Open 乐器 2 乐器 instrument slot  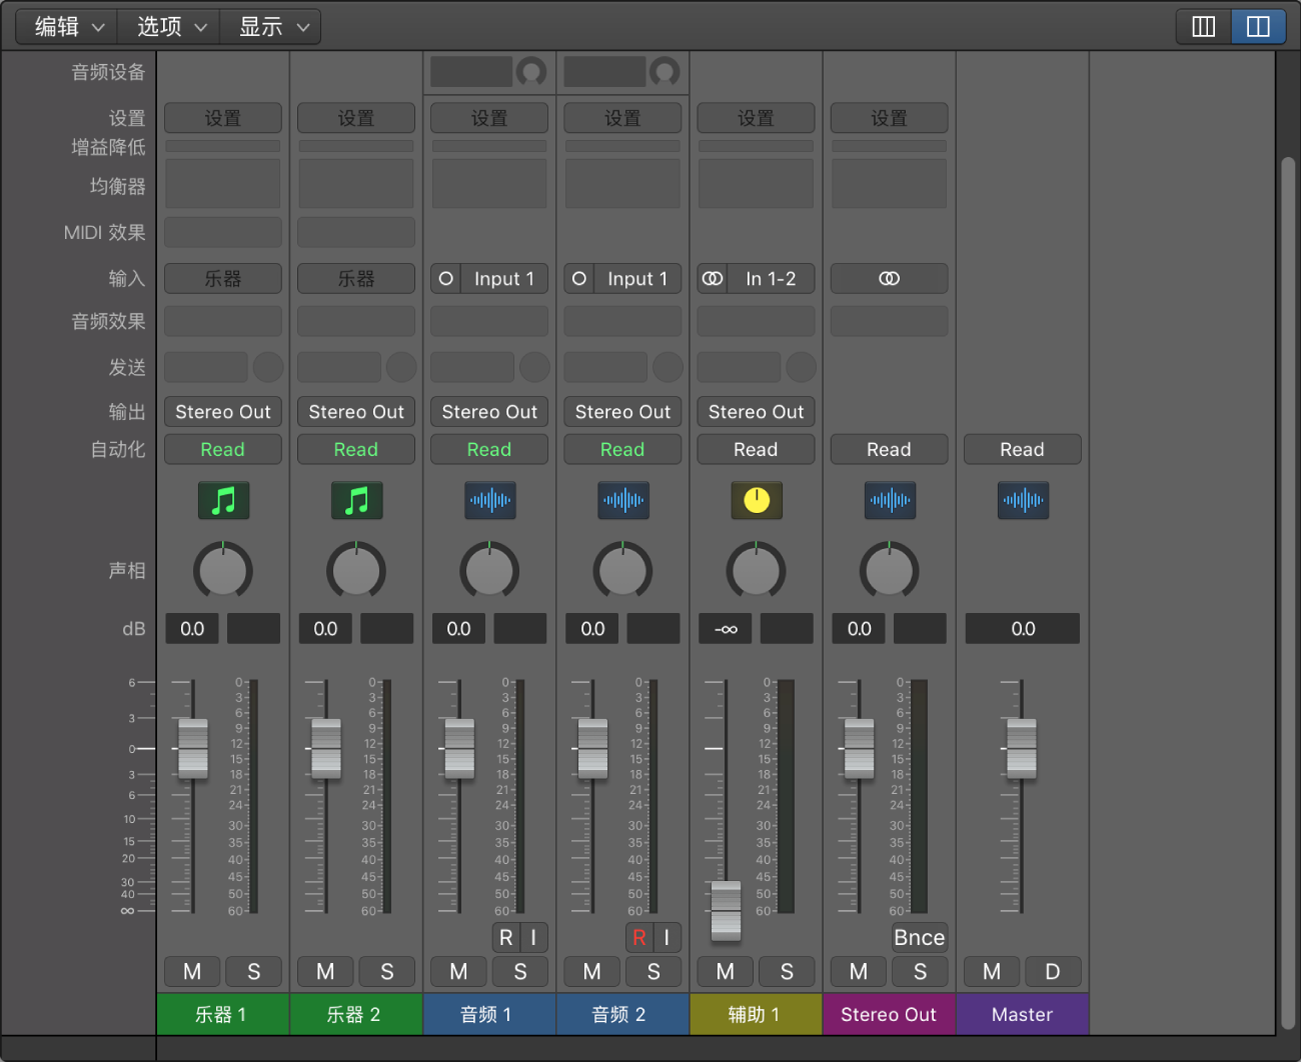tap(356, 279)
